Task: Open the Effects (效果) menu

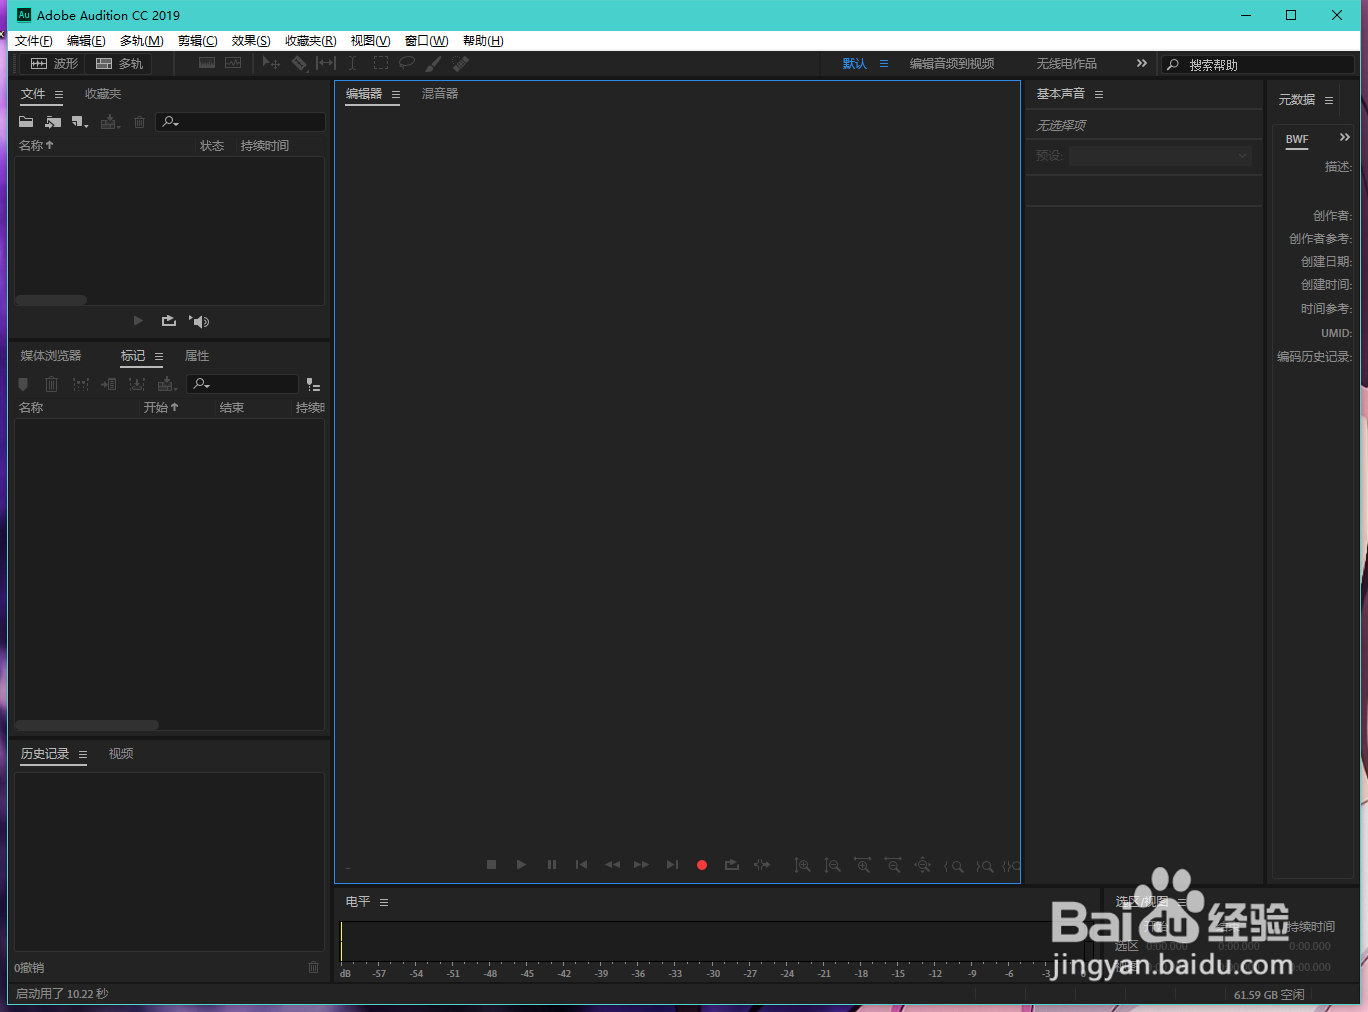Action: [x=251, y=41]
